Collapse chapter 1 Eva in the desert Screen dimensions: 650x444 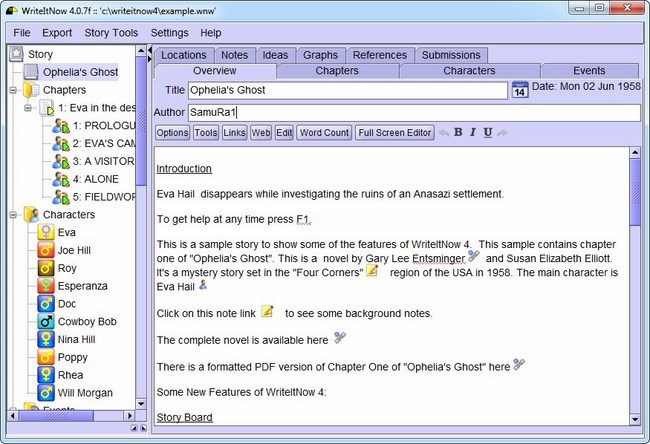click(x=28, y=108)
